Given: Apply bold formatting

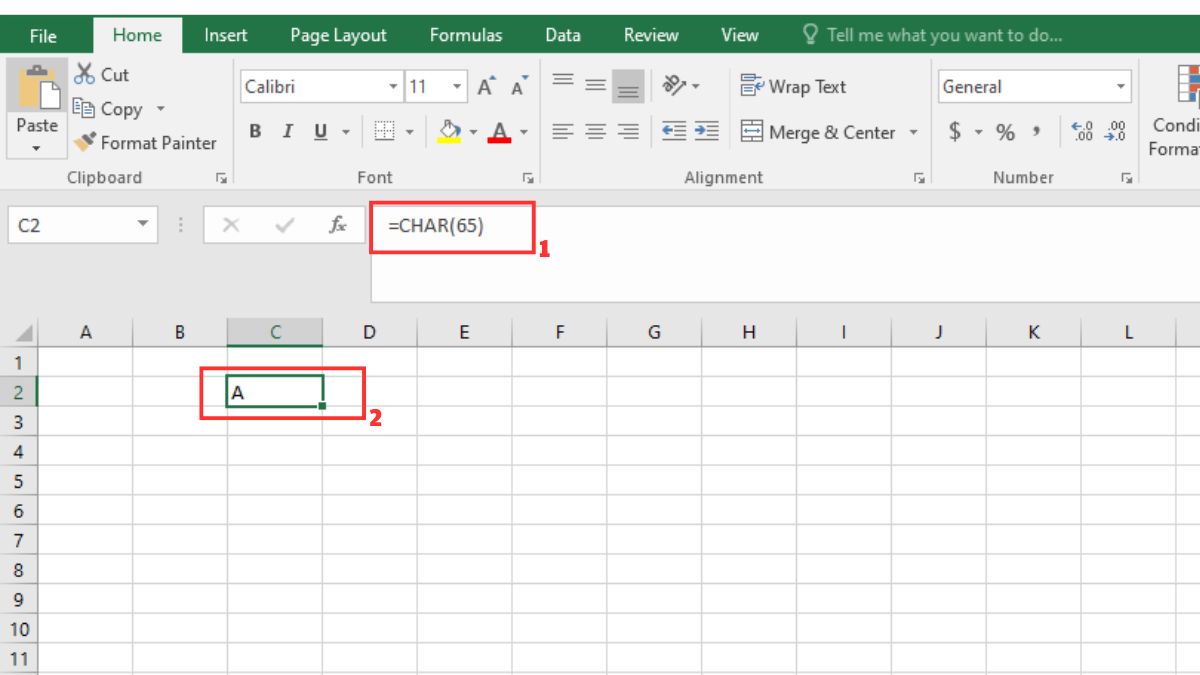Looking at the screenshot, I should [256, 131].
